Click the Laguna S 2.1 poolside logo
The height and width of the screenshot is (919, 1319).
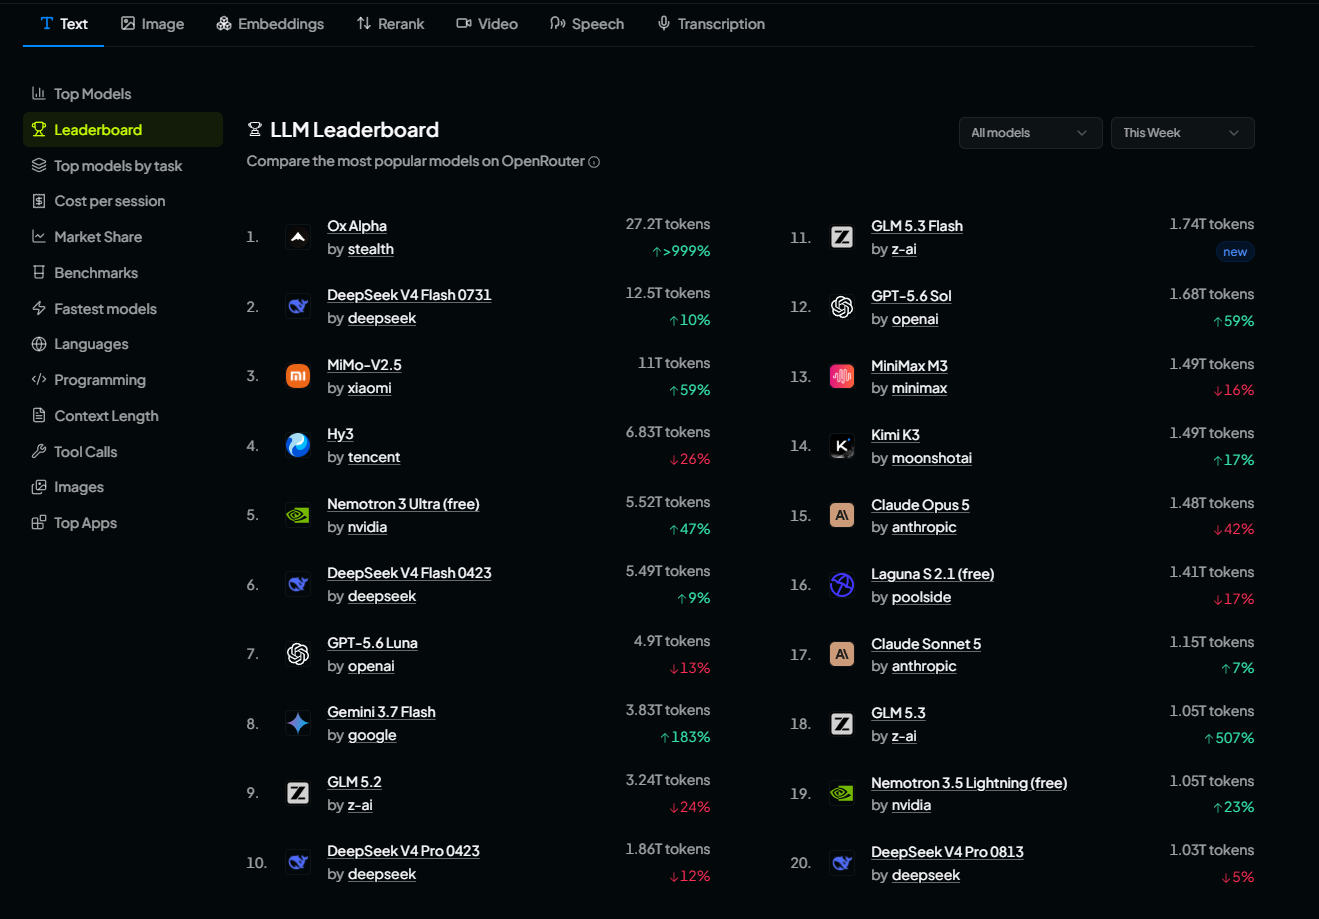point(842,585)
